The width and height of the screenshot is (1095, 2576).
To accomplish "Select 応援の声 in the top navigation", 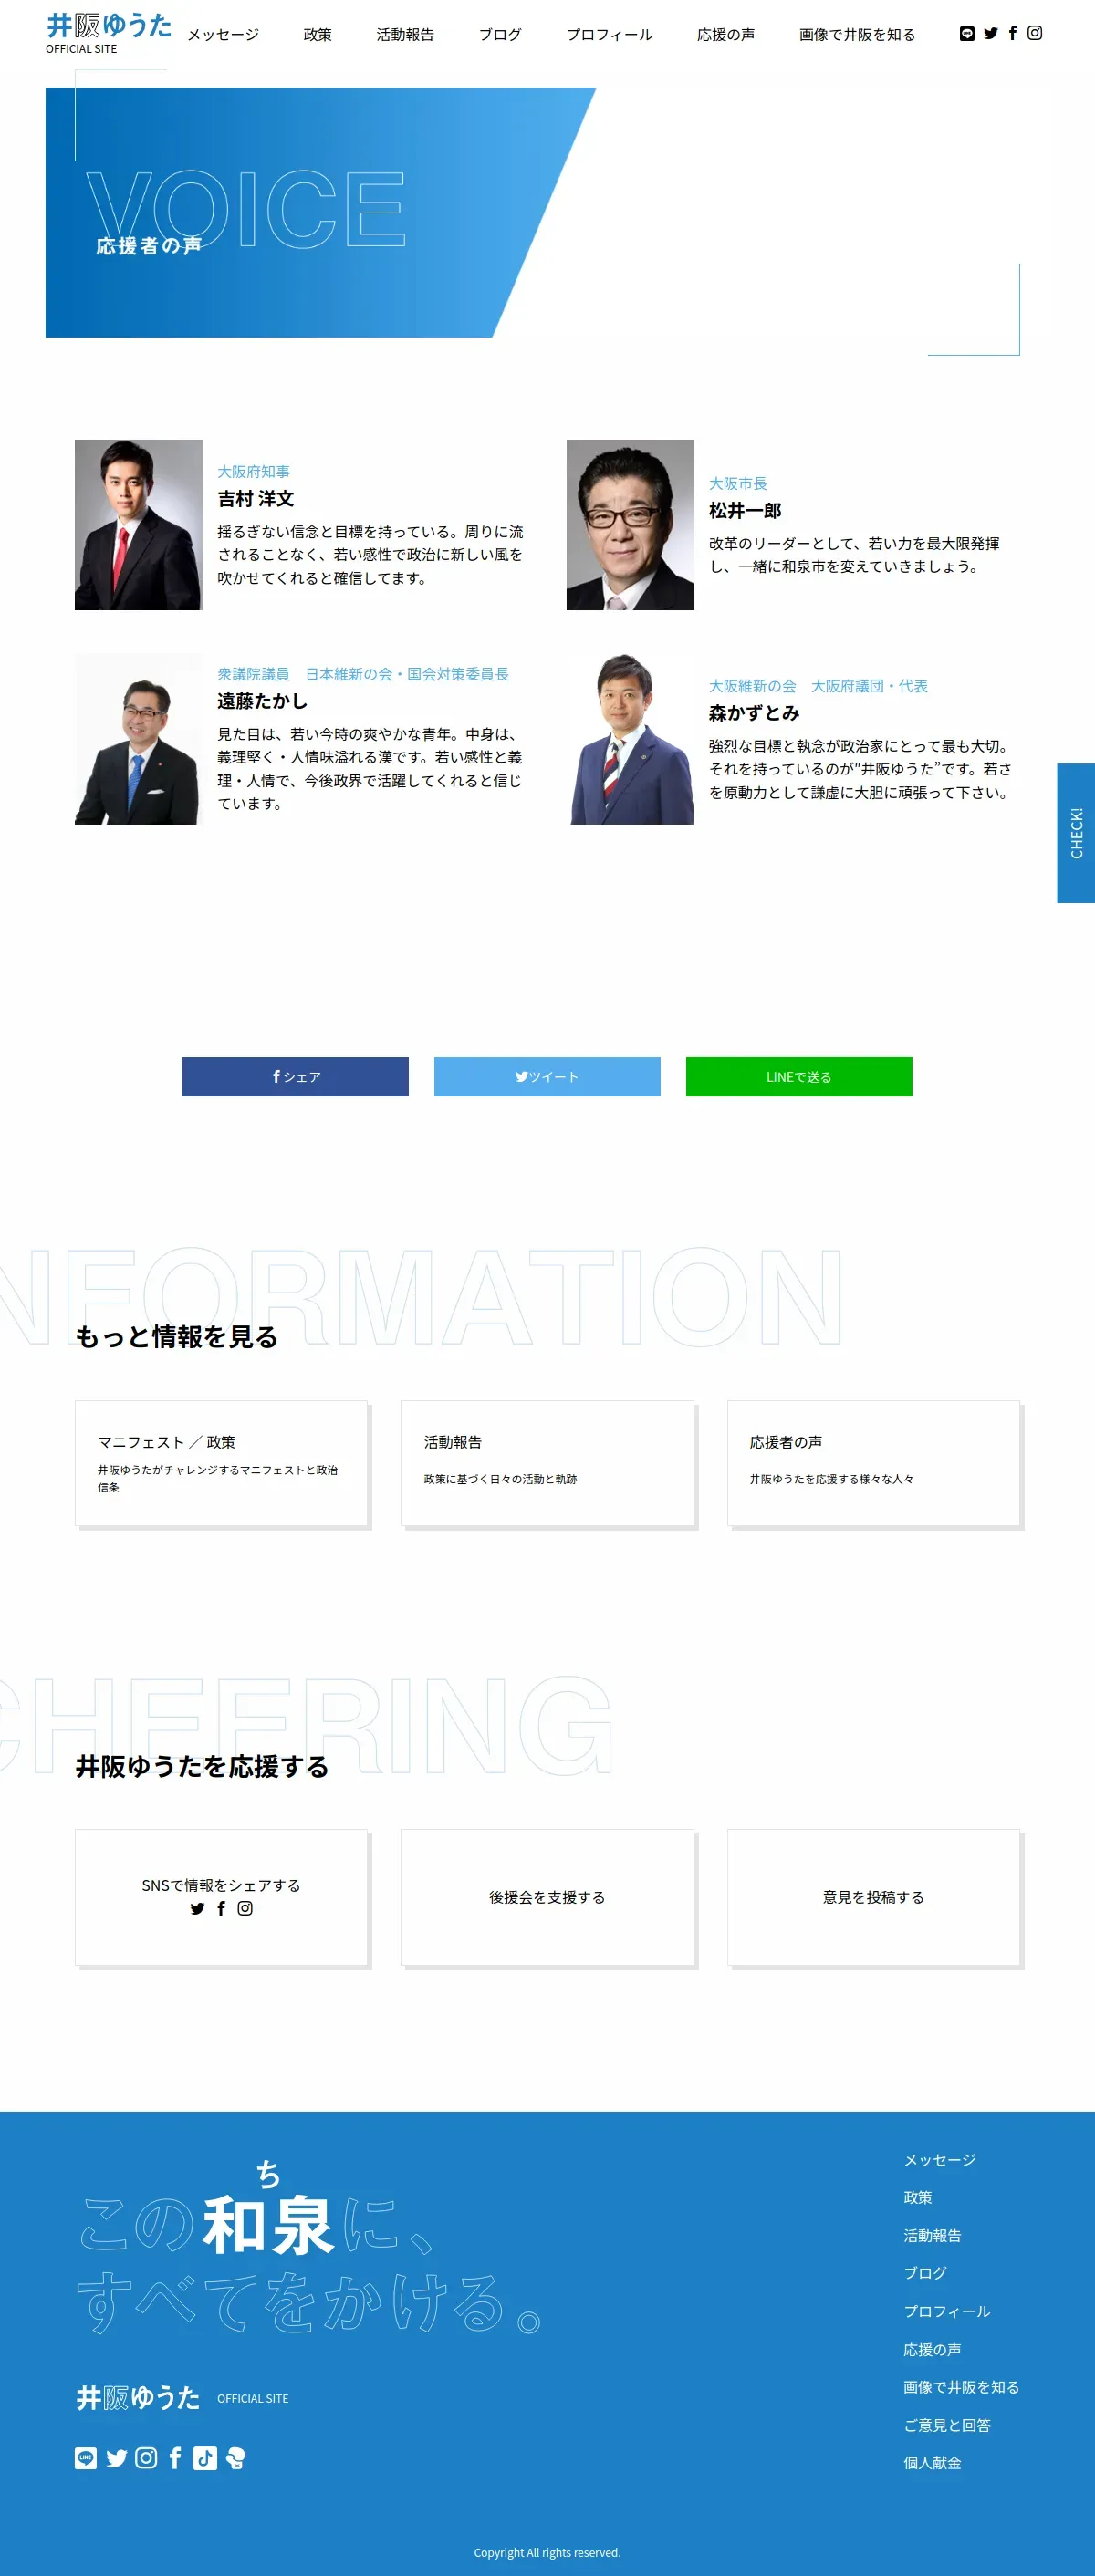I will pos(726,34).
